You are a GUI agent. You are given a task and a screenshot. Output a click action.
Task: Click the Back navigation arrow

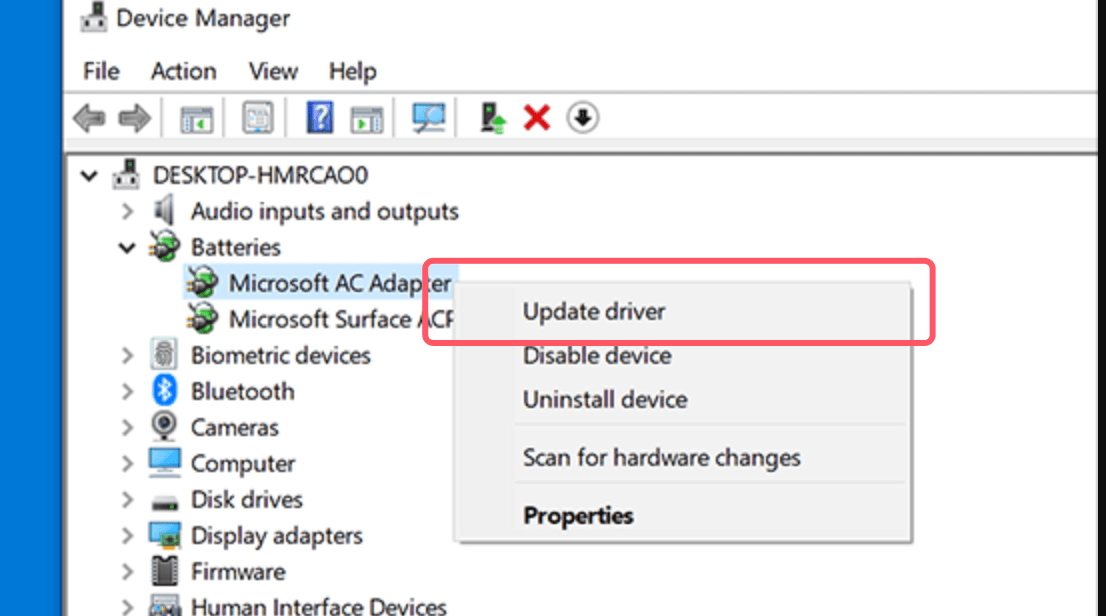pyautogui.click(x=91, y=117)
